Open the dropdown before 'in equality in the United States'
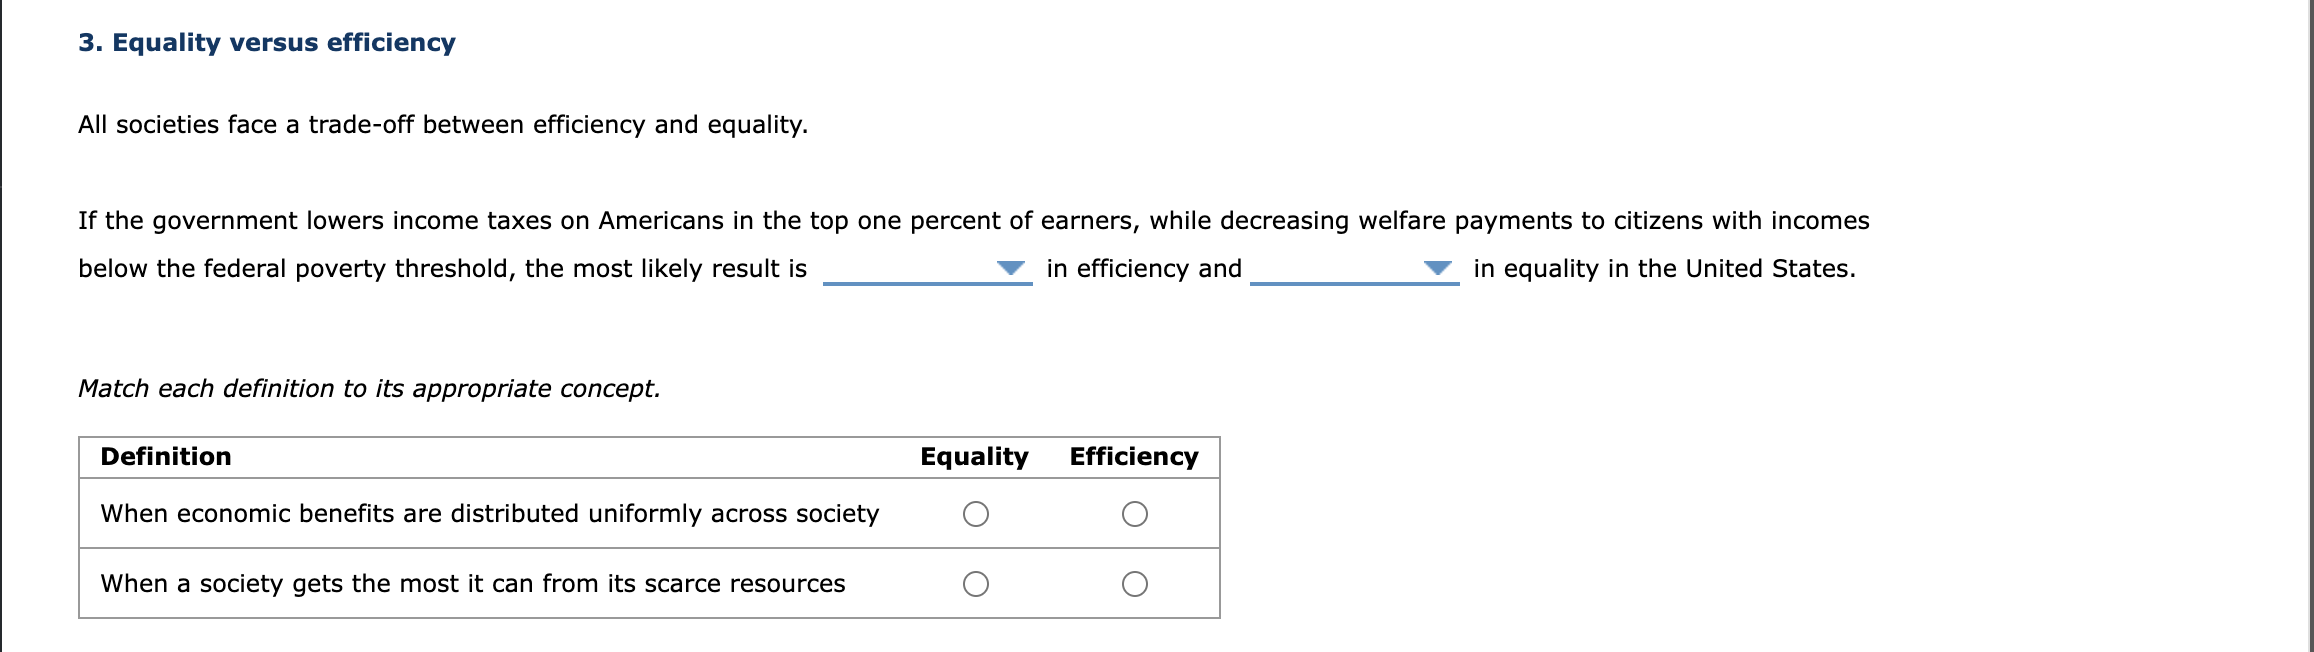The image size is (2314, 652). (x=1354, y=269)
